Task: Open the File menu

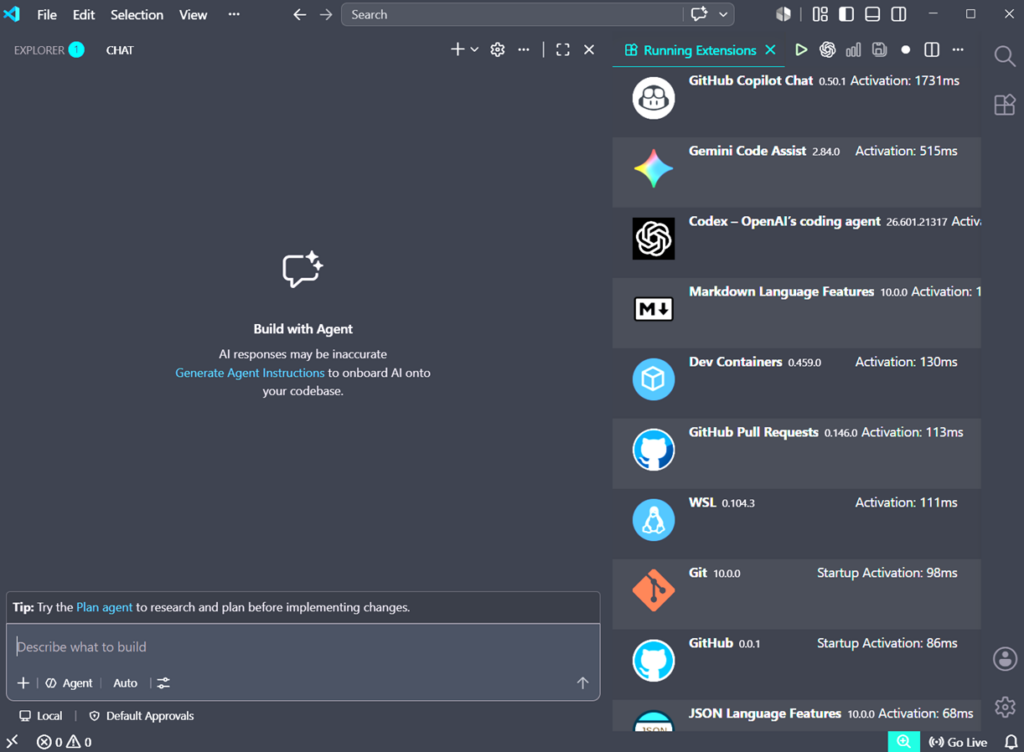Action: point(46,14)
